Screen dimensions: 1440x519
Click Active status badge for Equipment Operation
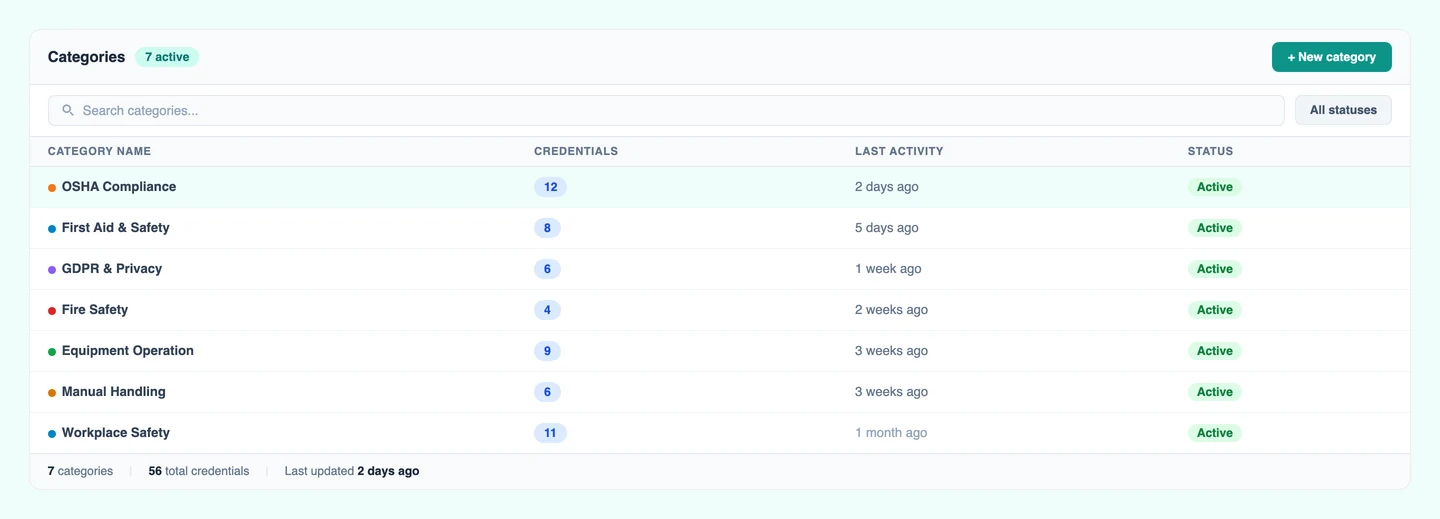point(1215,351)
